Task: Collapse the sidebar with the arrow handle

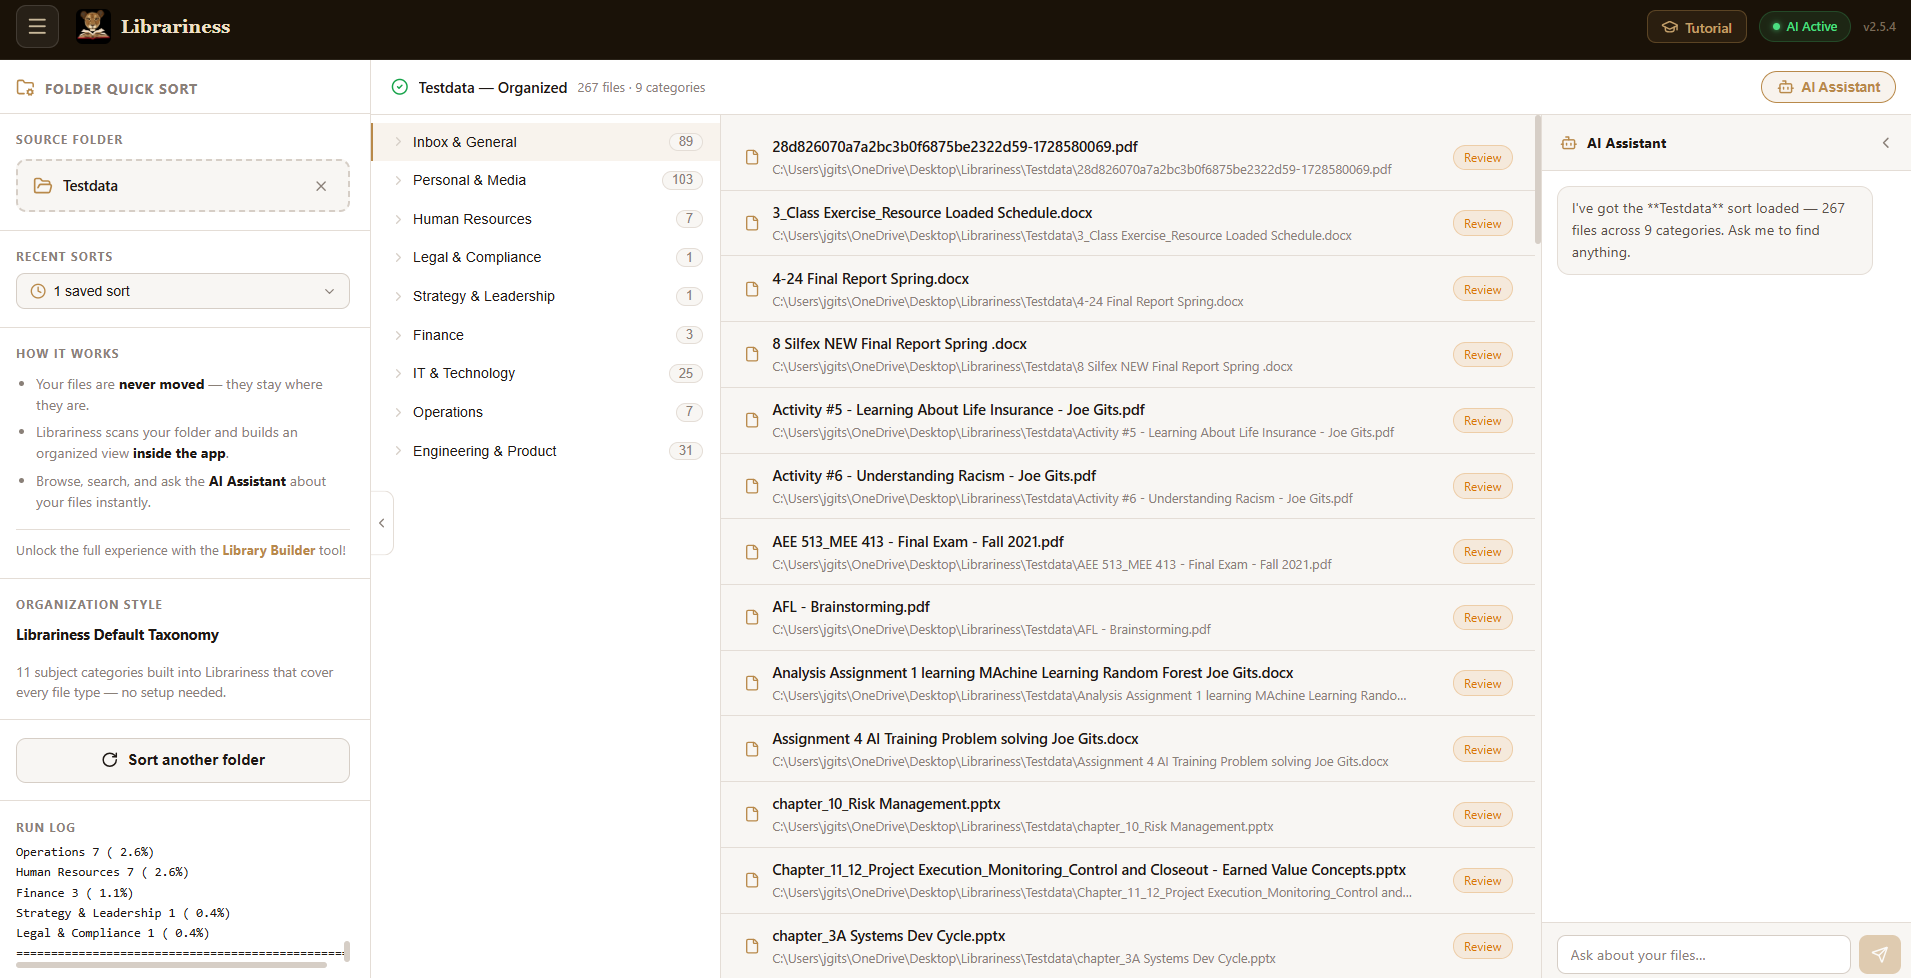Action: (382, 523)
